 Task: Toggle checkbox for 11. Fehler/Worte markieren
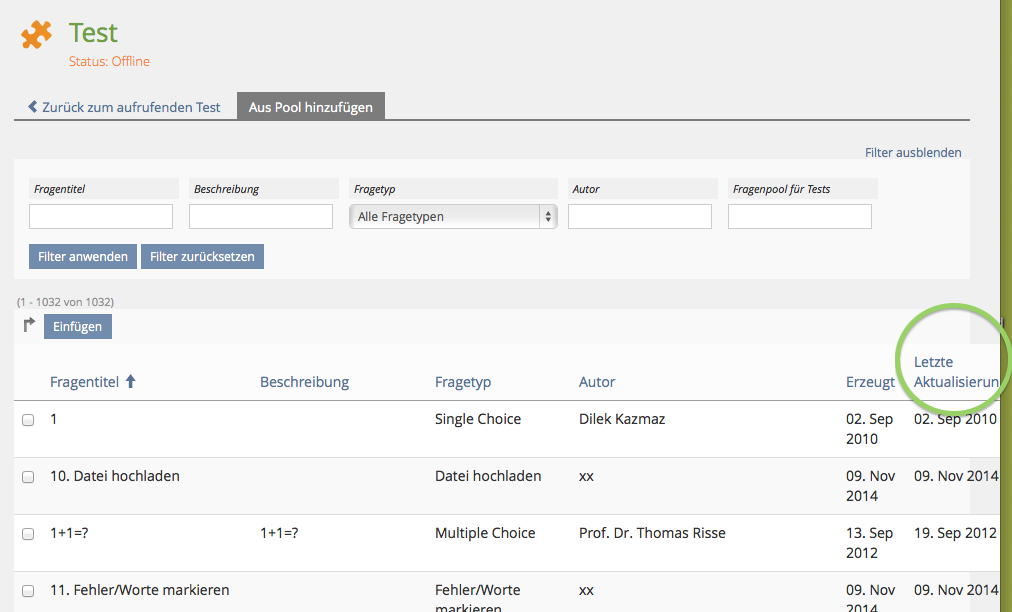(x=28, y=591)
